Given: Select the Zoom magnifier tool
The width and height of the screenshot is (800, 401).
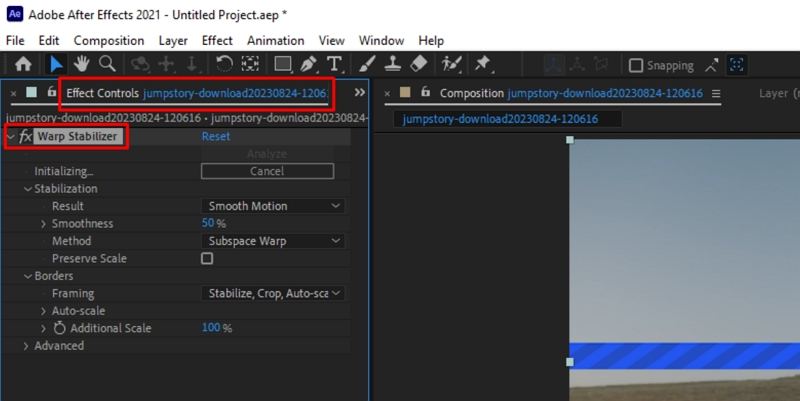Looking at the screenshot, I should (107, 64).
